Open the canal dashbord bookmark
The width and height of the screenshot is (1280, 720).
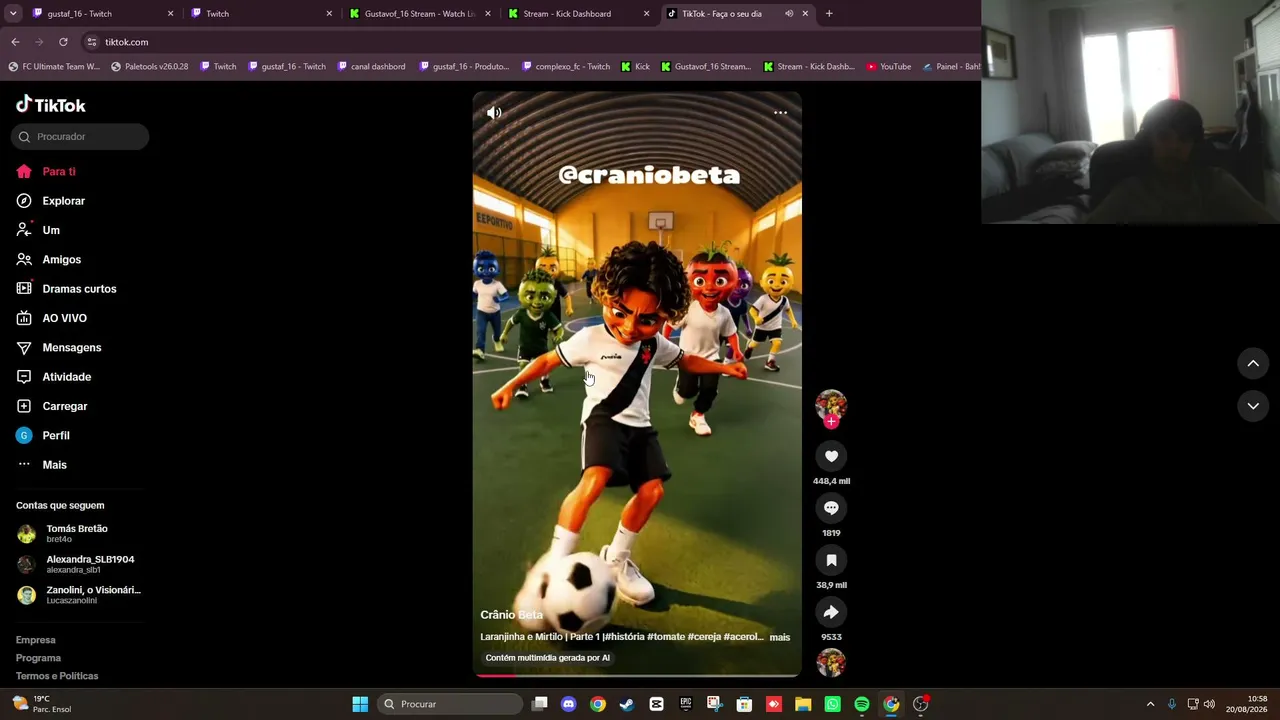click(x=372, y=67)
